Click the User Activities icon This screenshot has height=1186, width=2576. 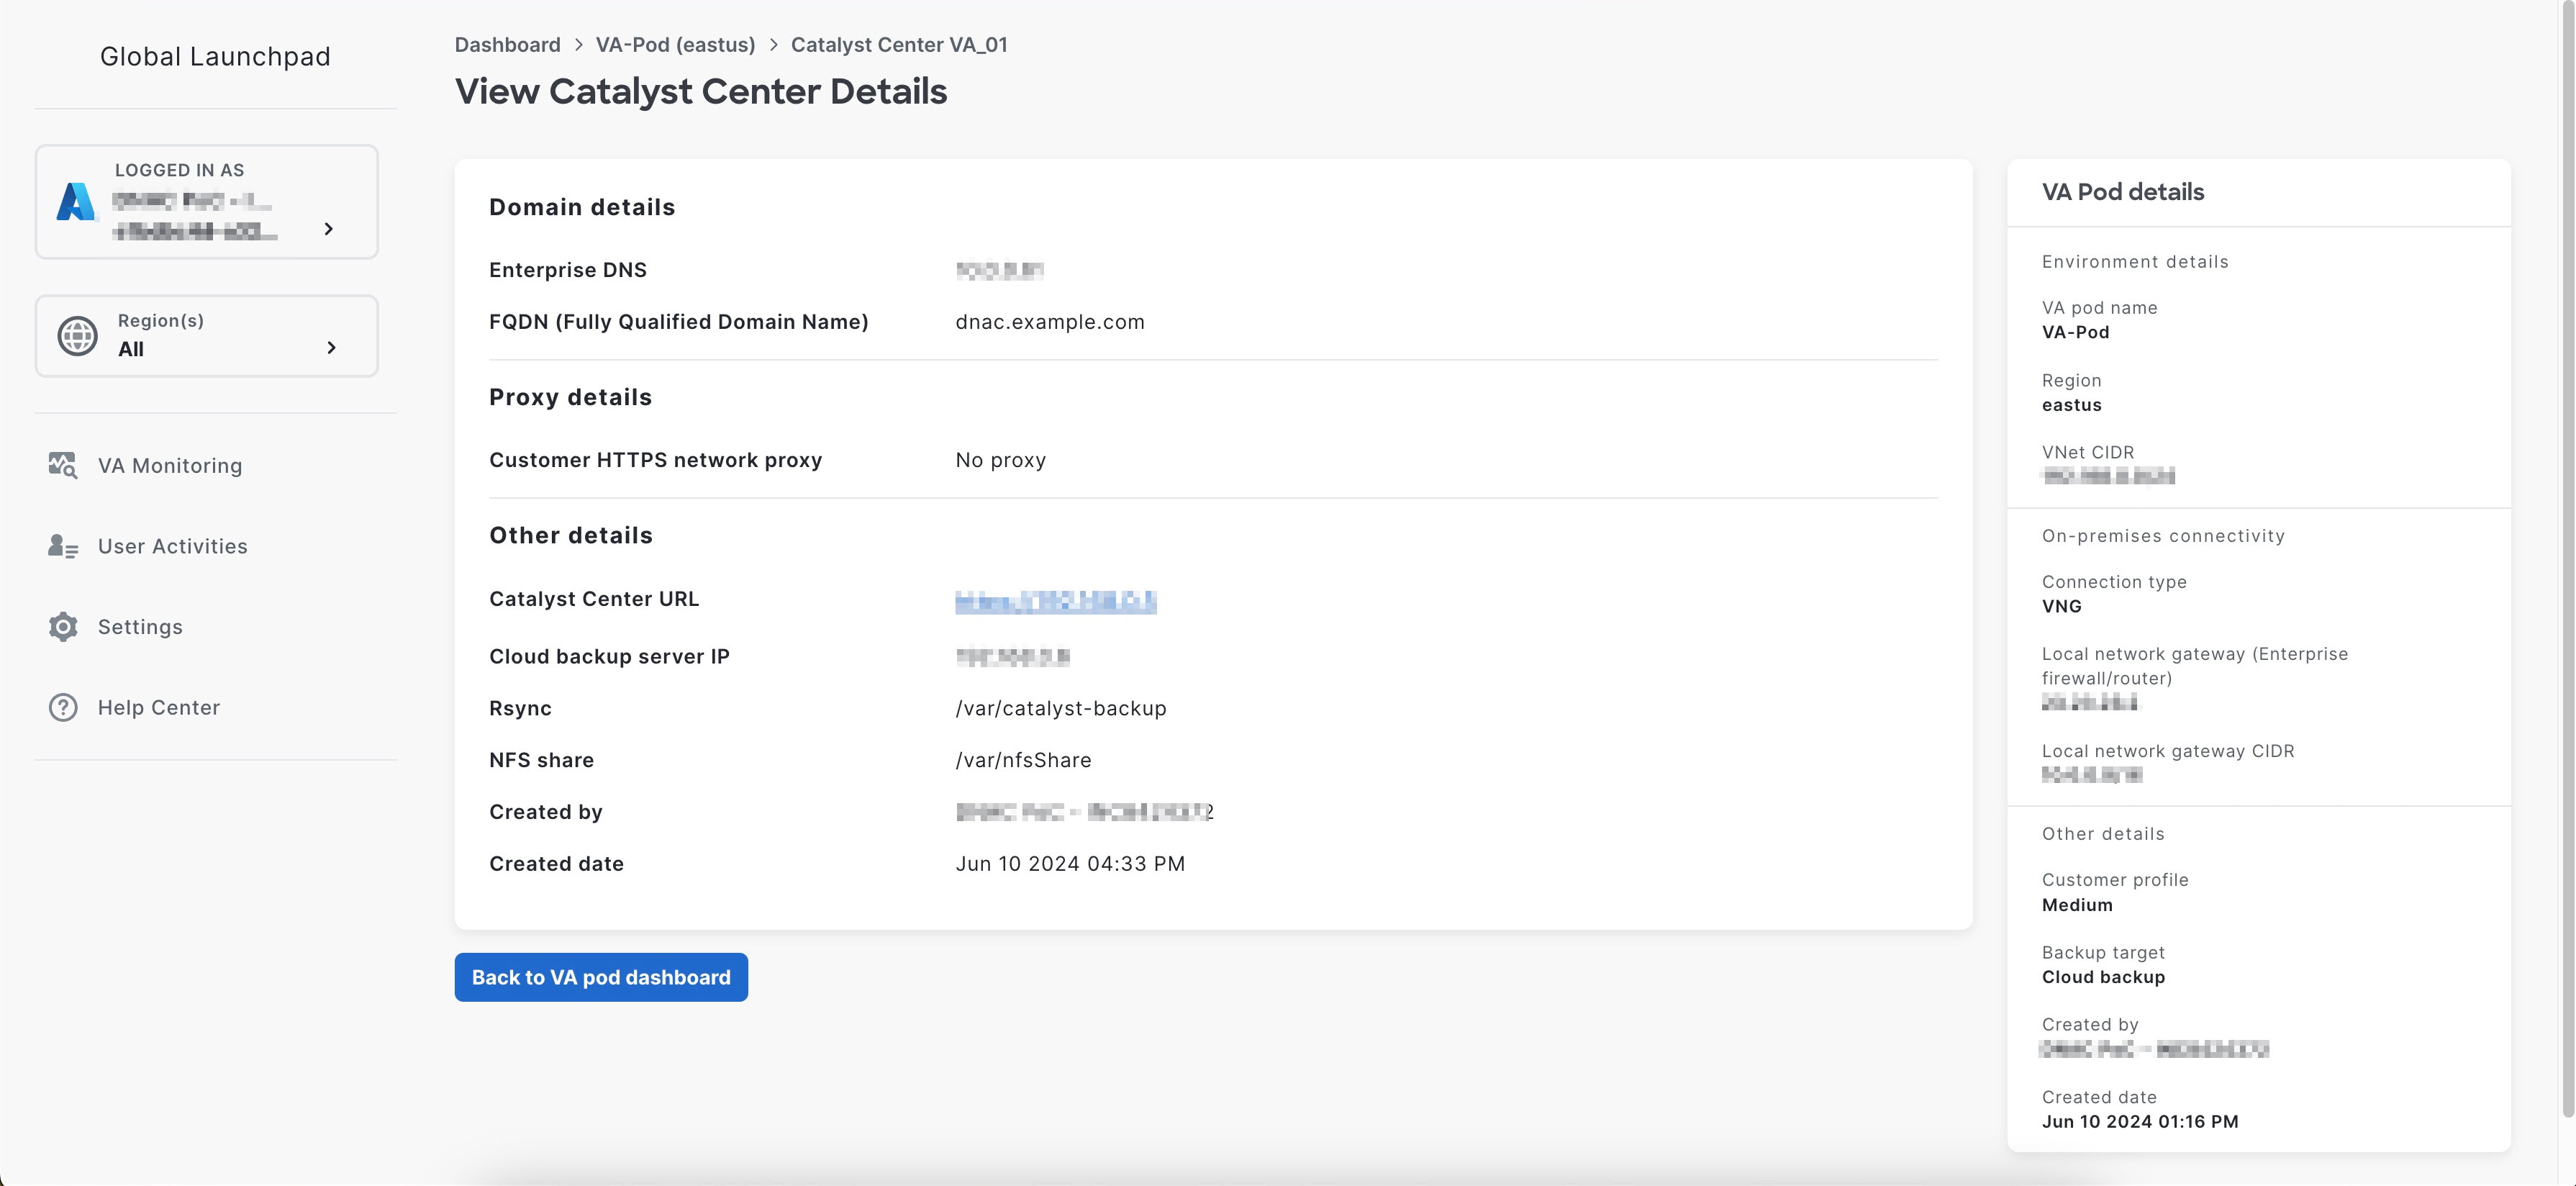[x=63, y=546]
